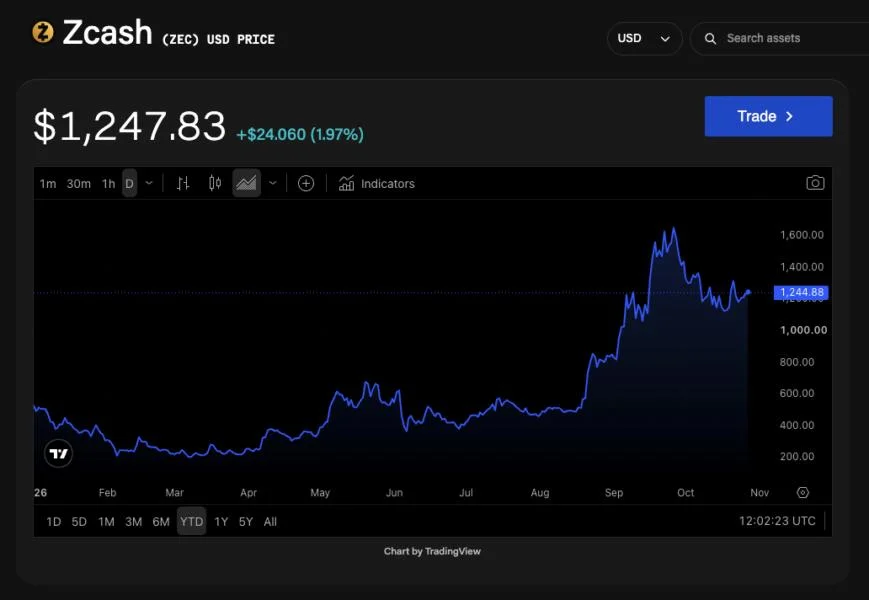This screenshot has width=869, height=600.
Task: Expand the chart style dropdown arrow
Action: pyautogui.click(x=273, y=183)
